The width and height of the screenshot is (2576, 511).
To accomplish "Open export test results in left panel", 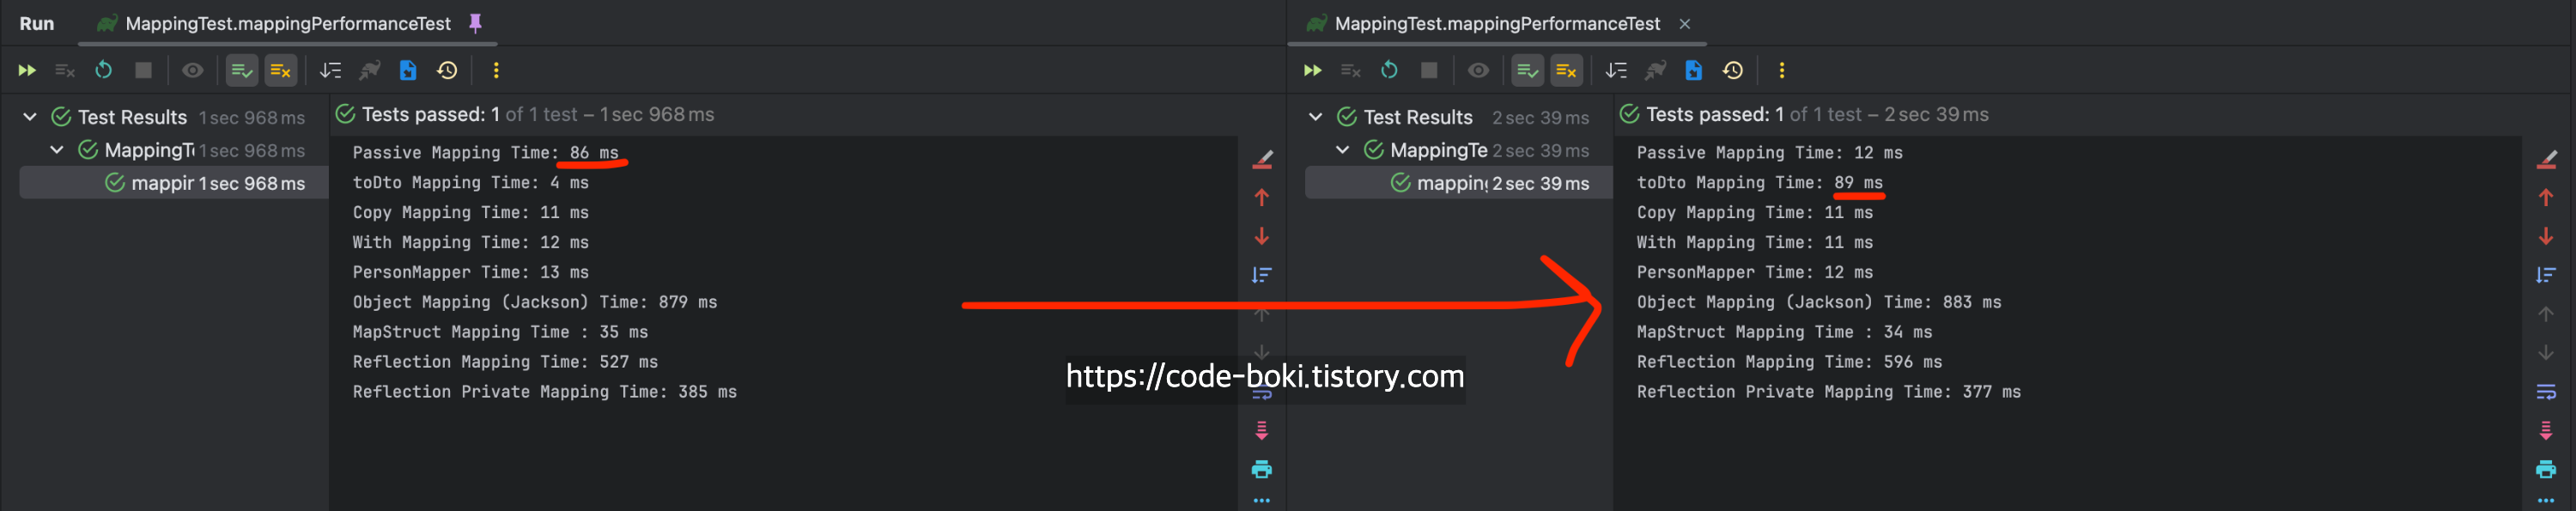I will pos(408,70).
